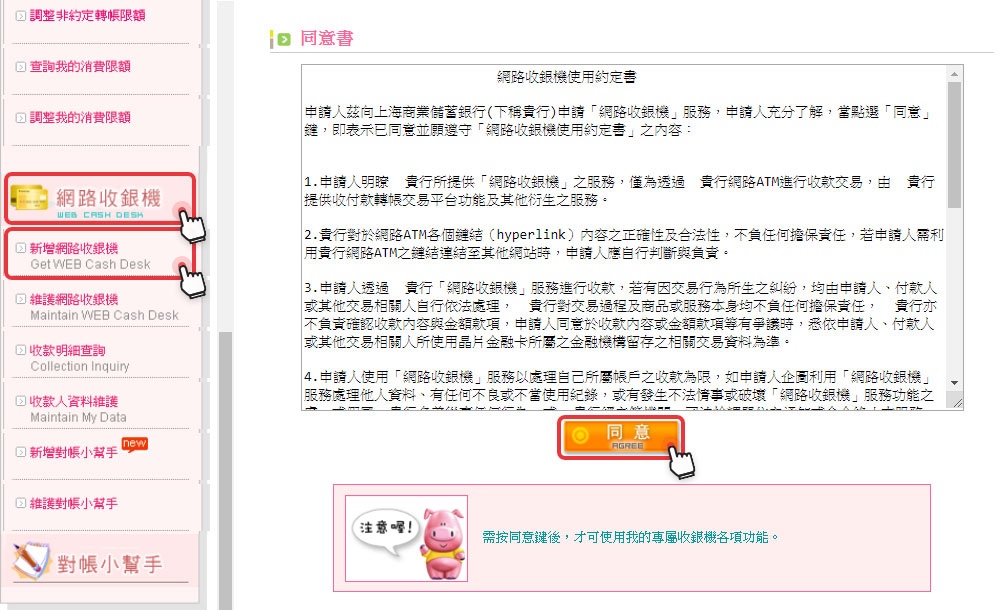Click the agreement textarea scrollbar thumb
1000x610 pixels.
(954, 145)
